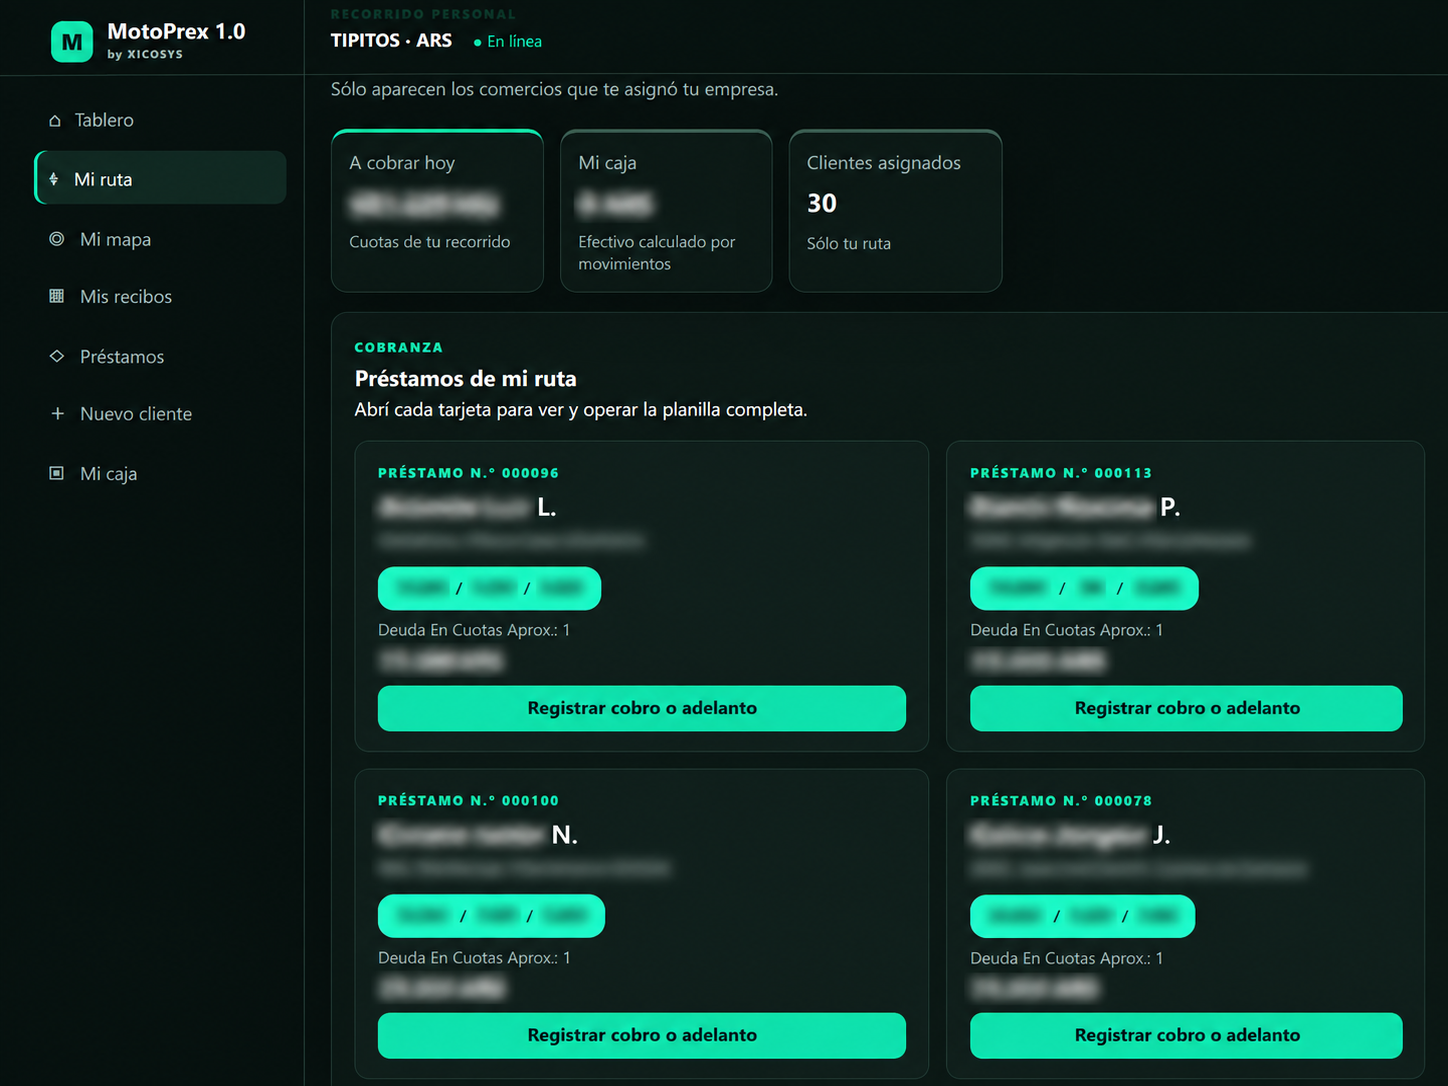Click the Mis recibos grid icon
The width and height of the screenshot is (1448, 1086).
[57, 296]
